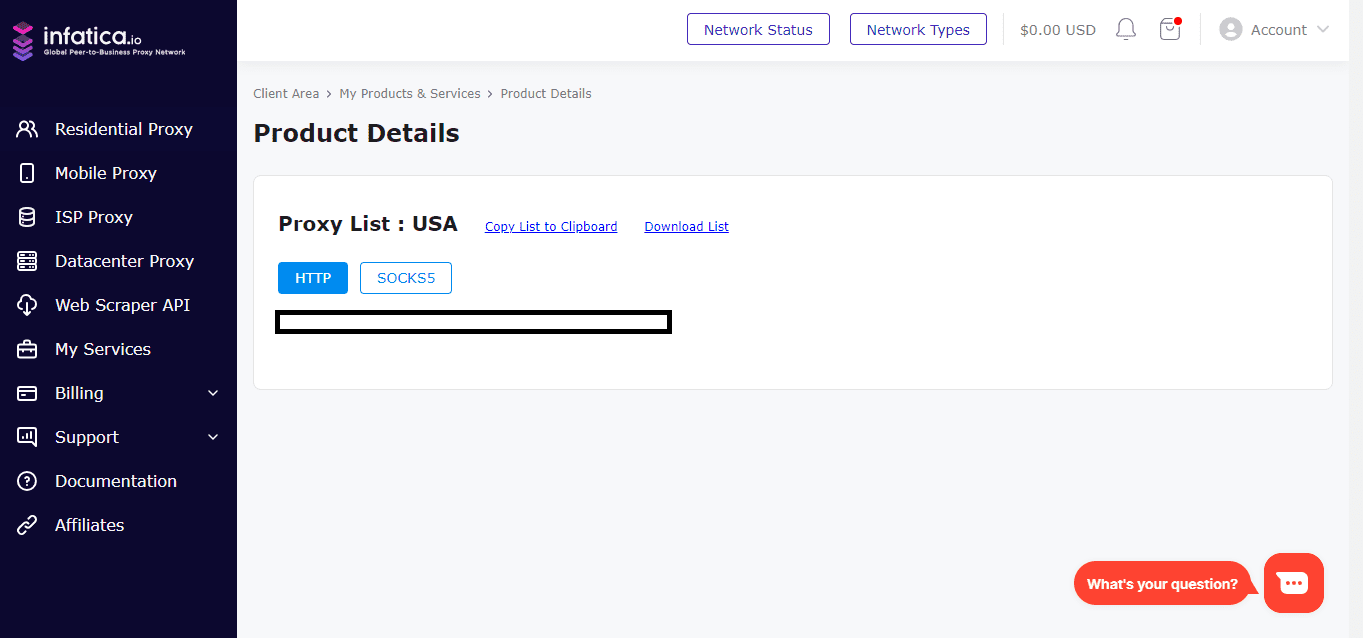Image resolution: width=1363 pixels, height=638 pixels.
Task: Open the Account dropdown arrow
Action: point(1323,29)
